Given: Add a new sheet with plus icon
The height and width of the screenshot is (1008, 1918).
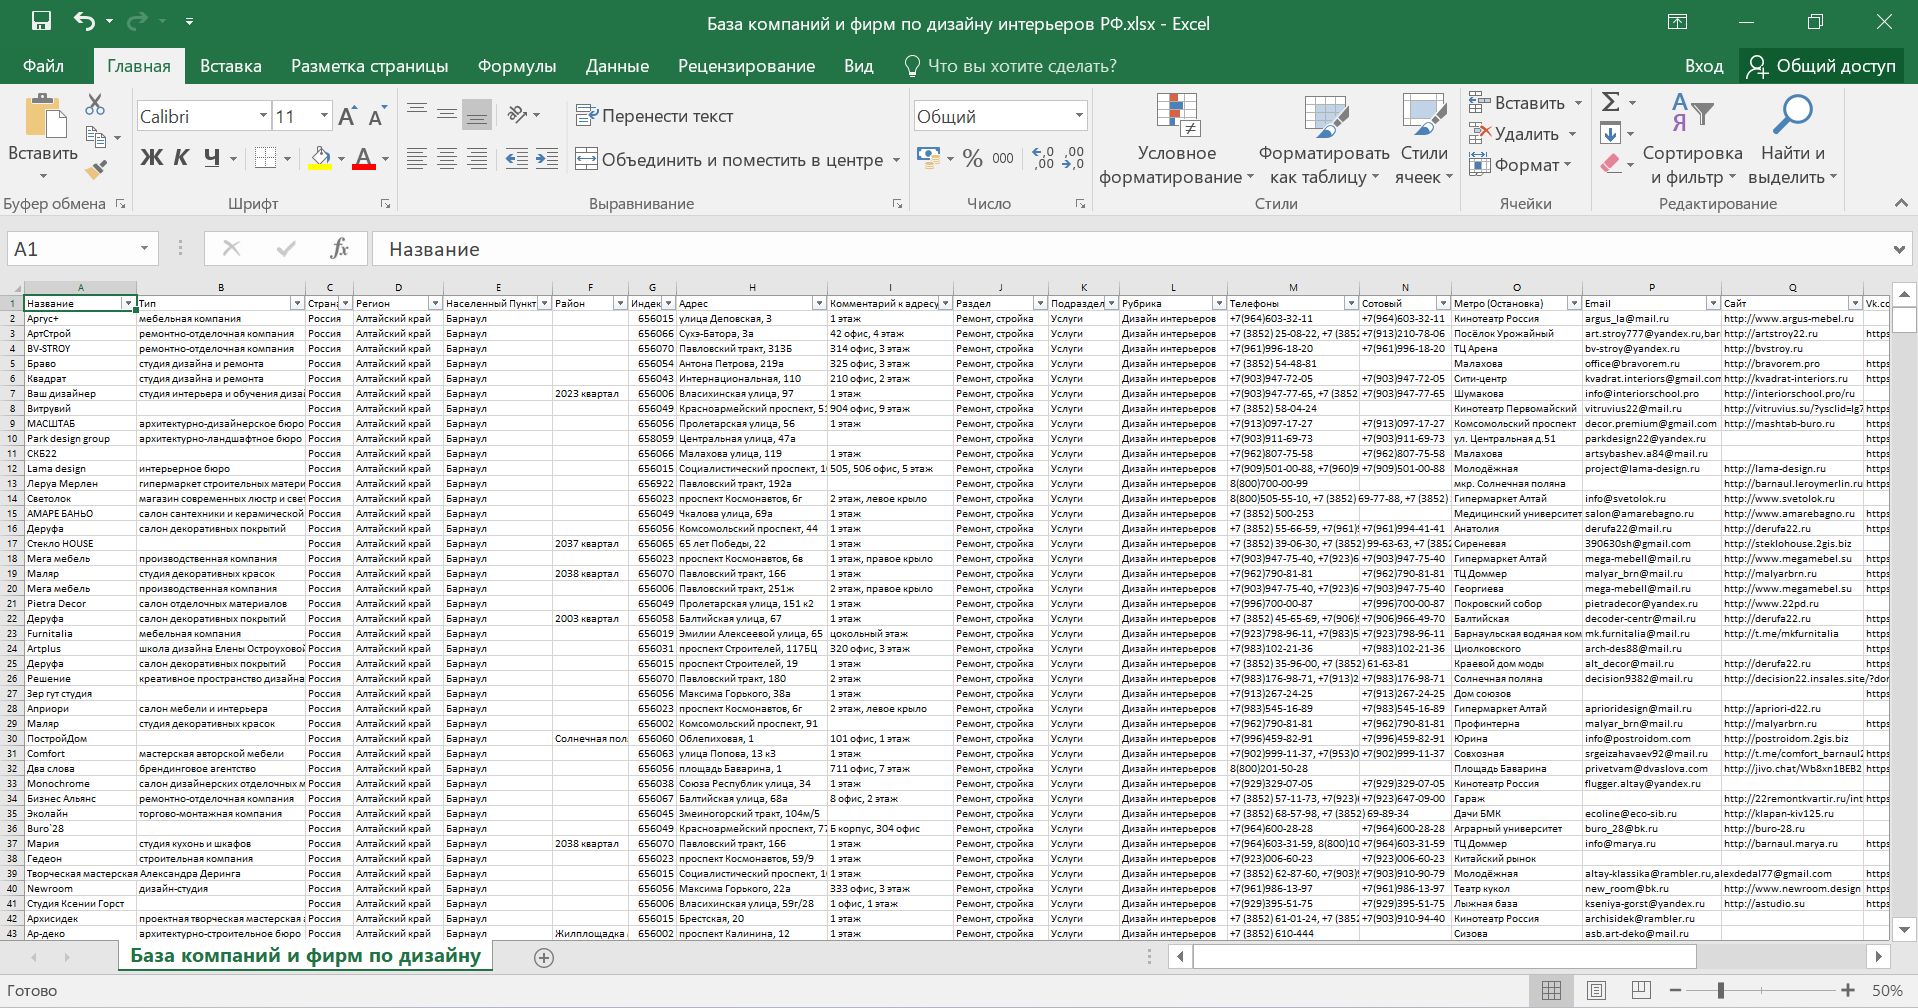Looking at the screenshot, I should click(x=544, y=958).
